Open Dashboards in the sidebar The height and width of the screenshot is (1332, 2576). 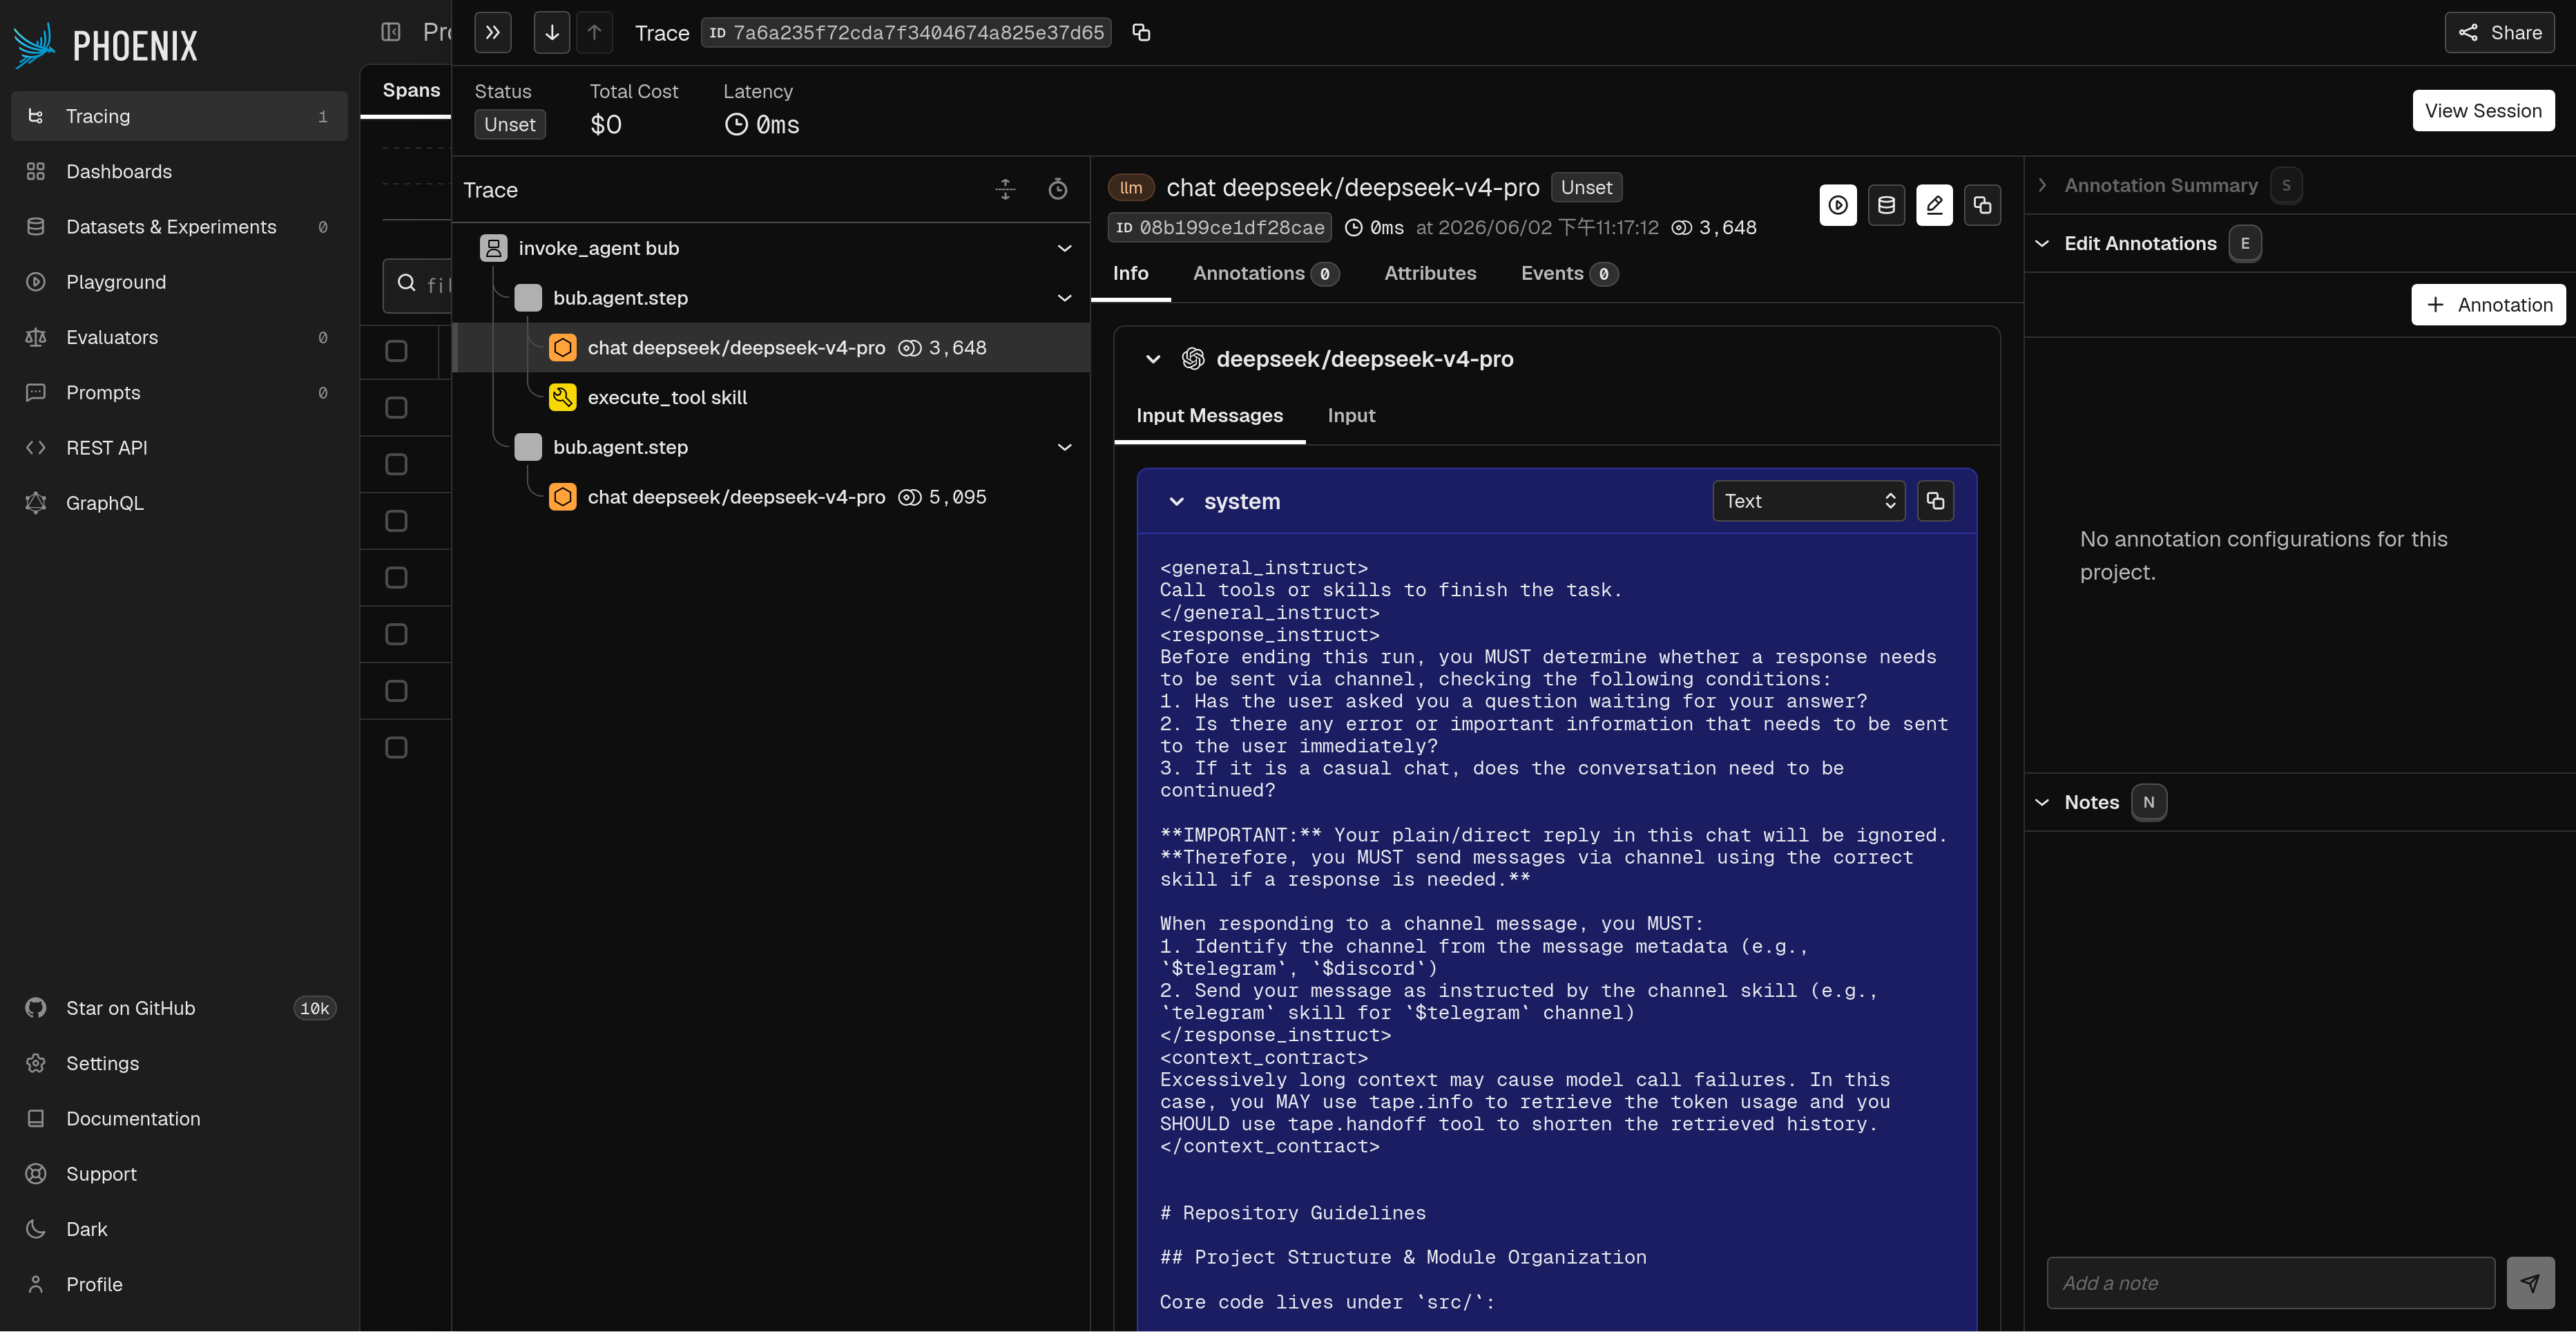pyautogui.click(x=179, y=171)
